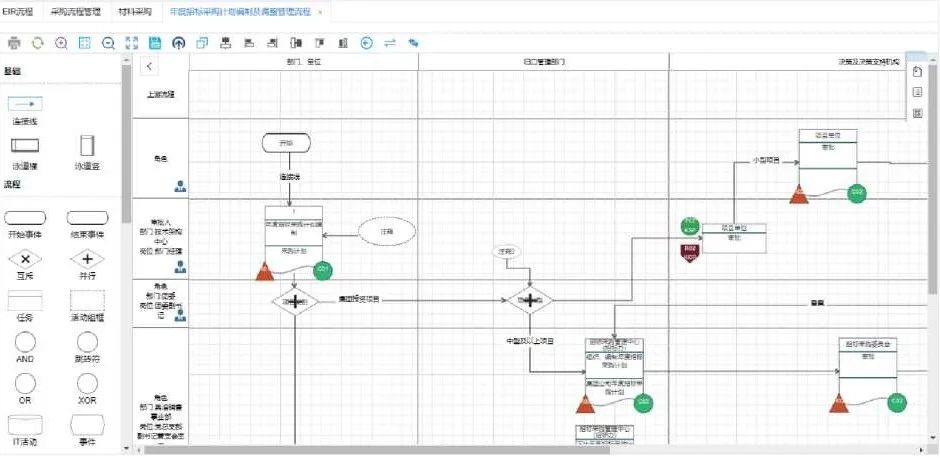Screen dimensions: 940x458
Task: Select the XOR circle shape
Action: pyautogui.click(x=88, y=383)
